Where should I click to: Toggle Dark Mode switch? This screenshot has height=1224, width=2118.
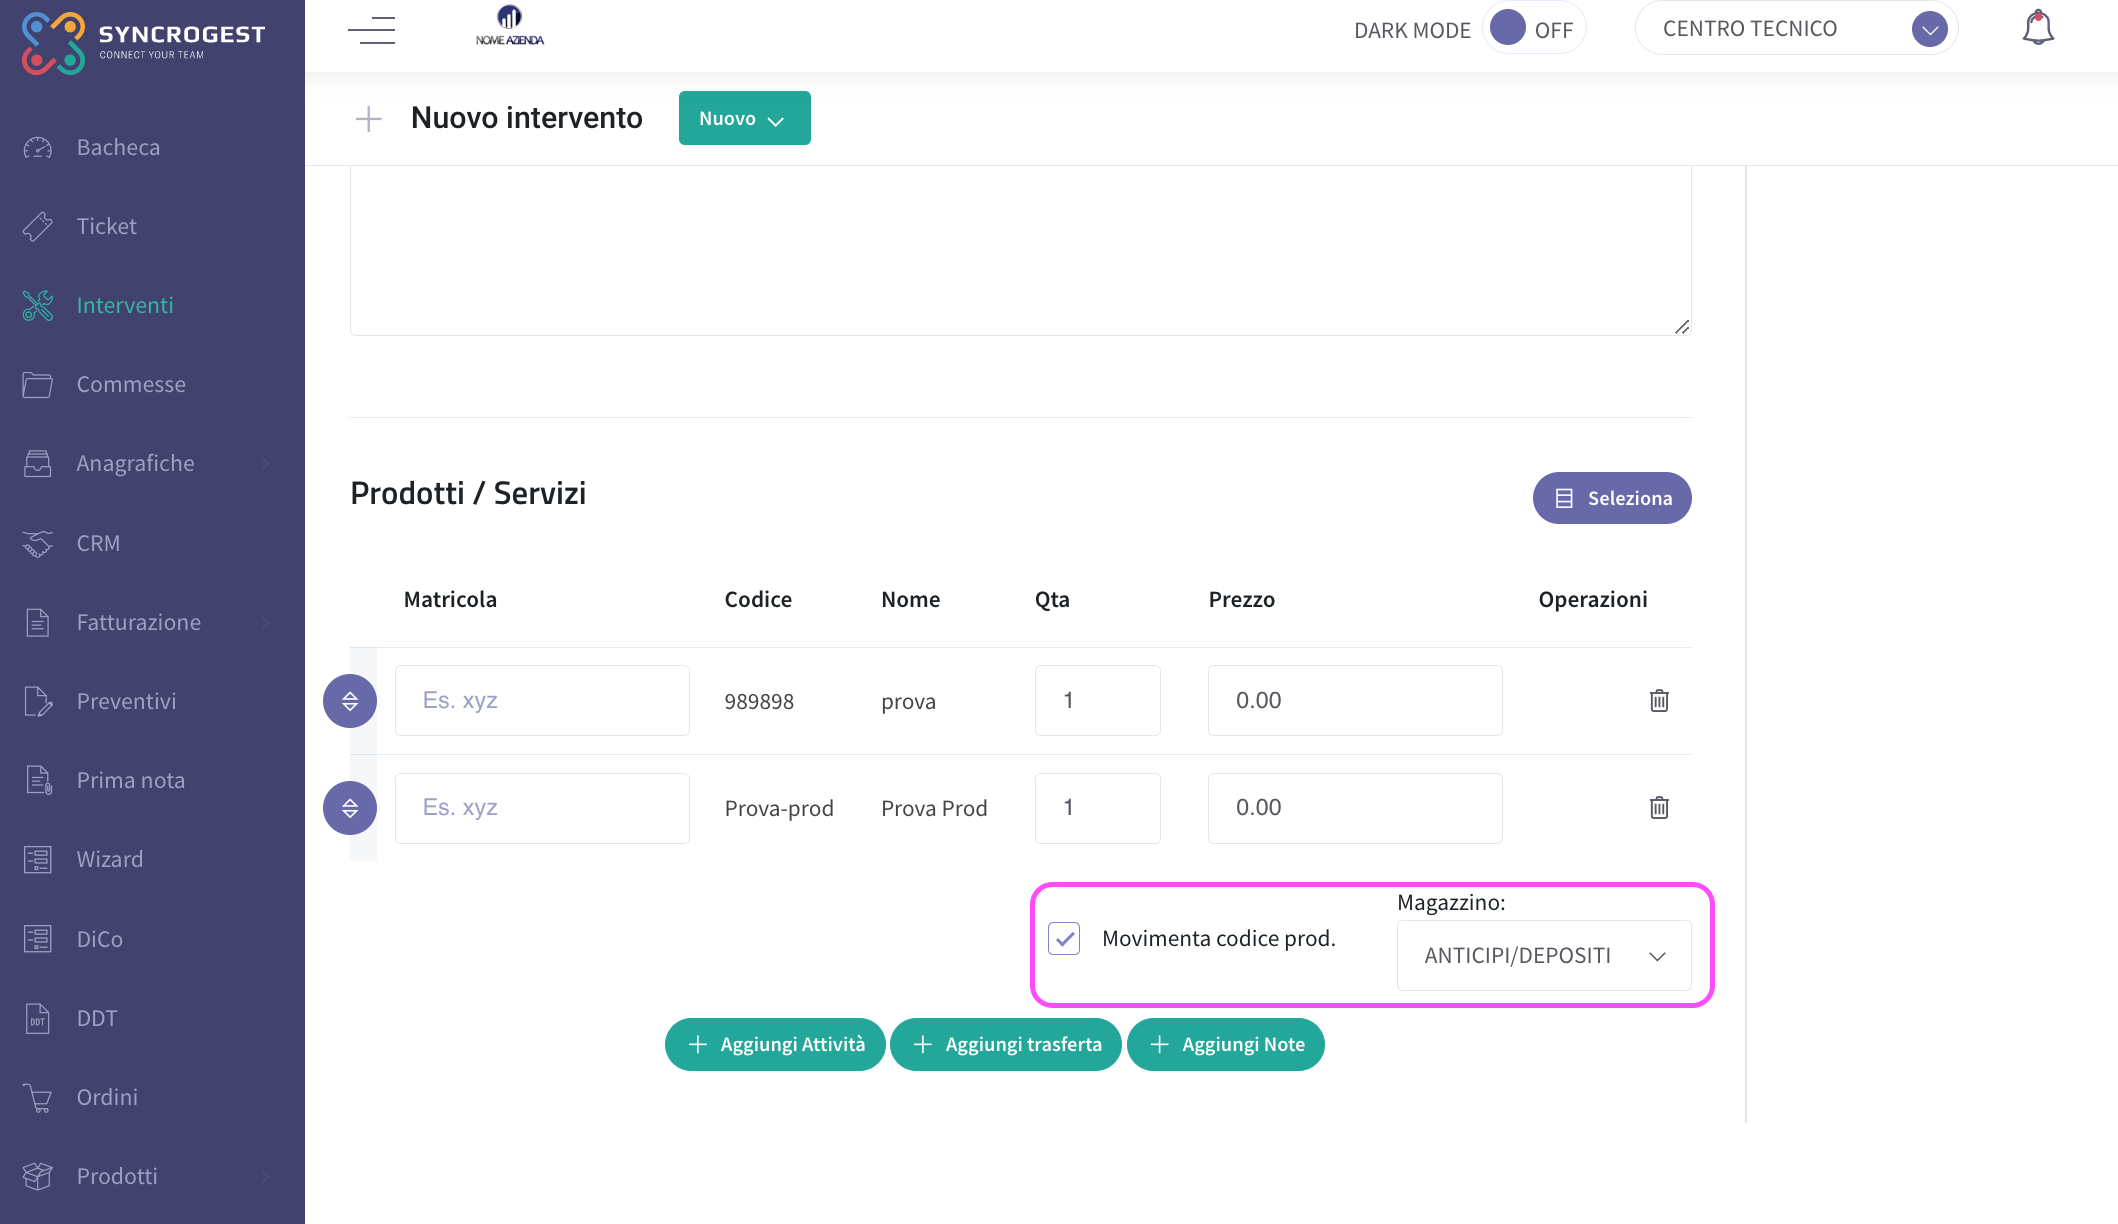click(1533, 29)
